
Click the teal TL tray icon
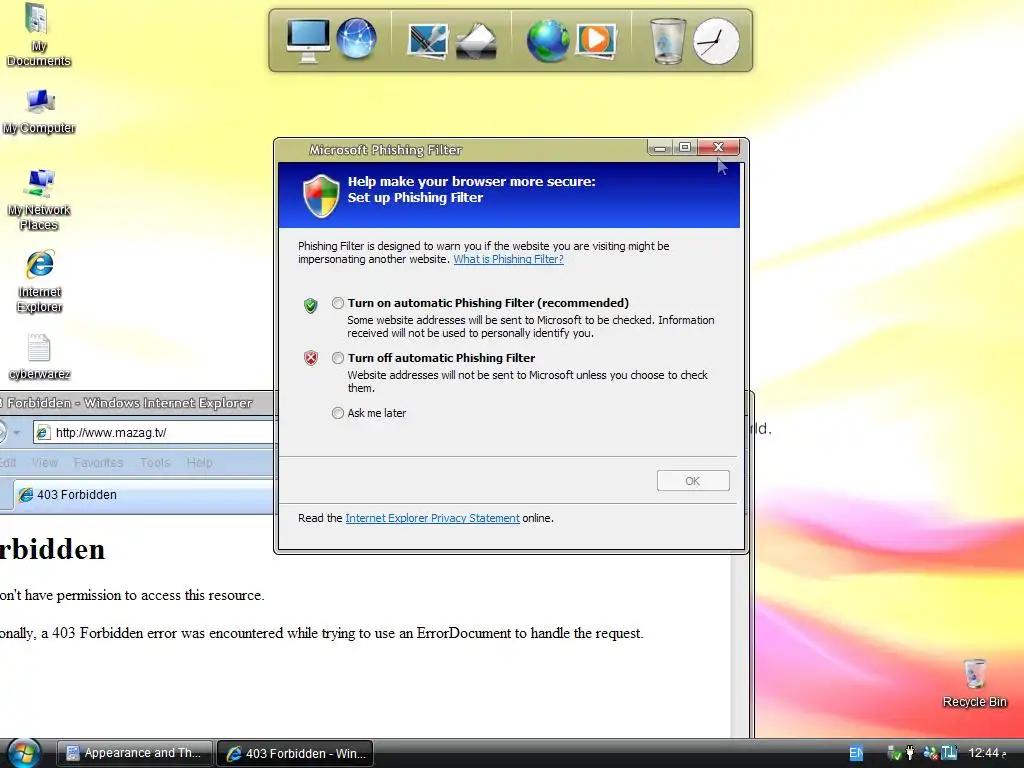pos(949,753)
